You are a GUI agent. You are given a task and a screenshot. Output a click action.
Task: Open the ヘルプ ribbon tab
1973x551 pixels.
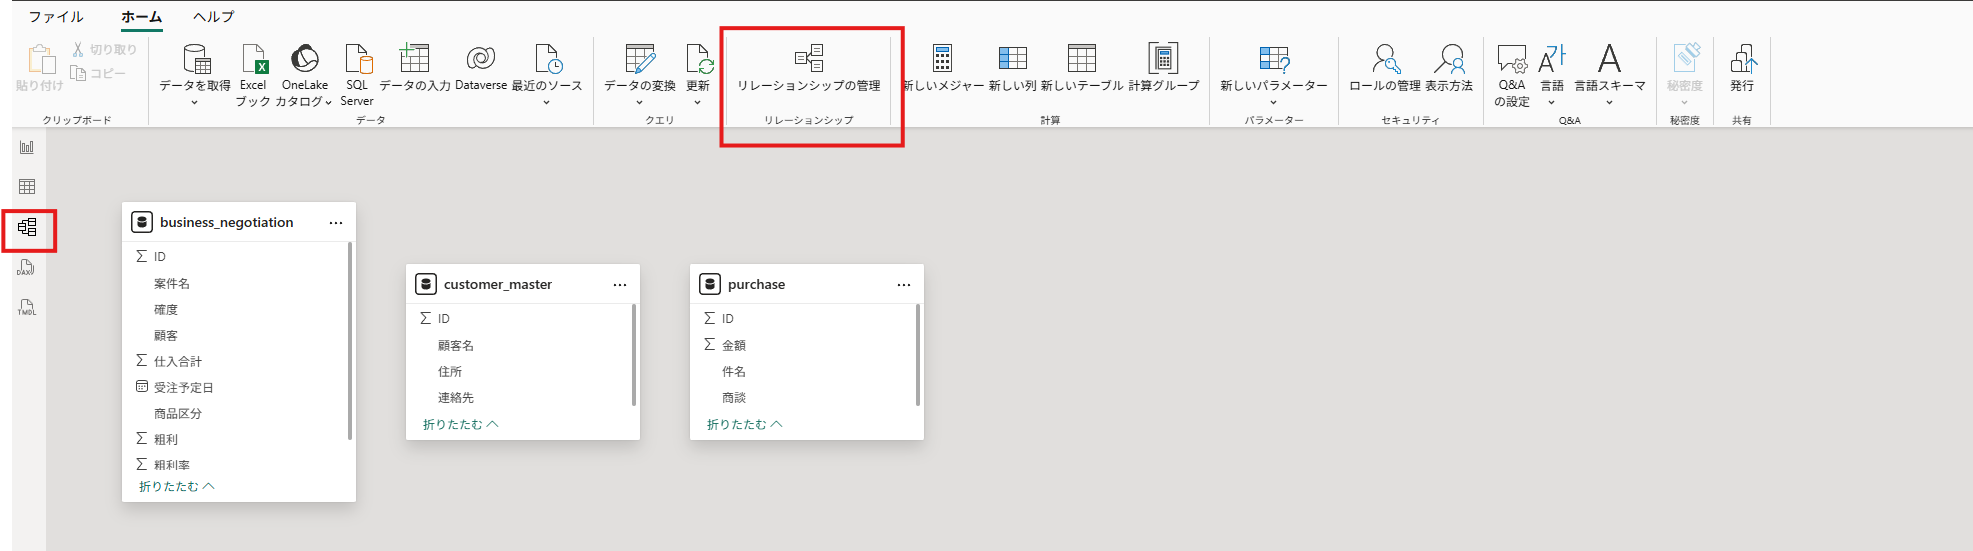click(213, 17)
